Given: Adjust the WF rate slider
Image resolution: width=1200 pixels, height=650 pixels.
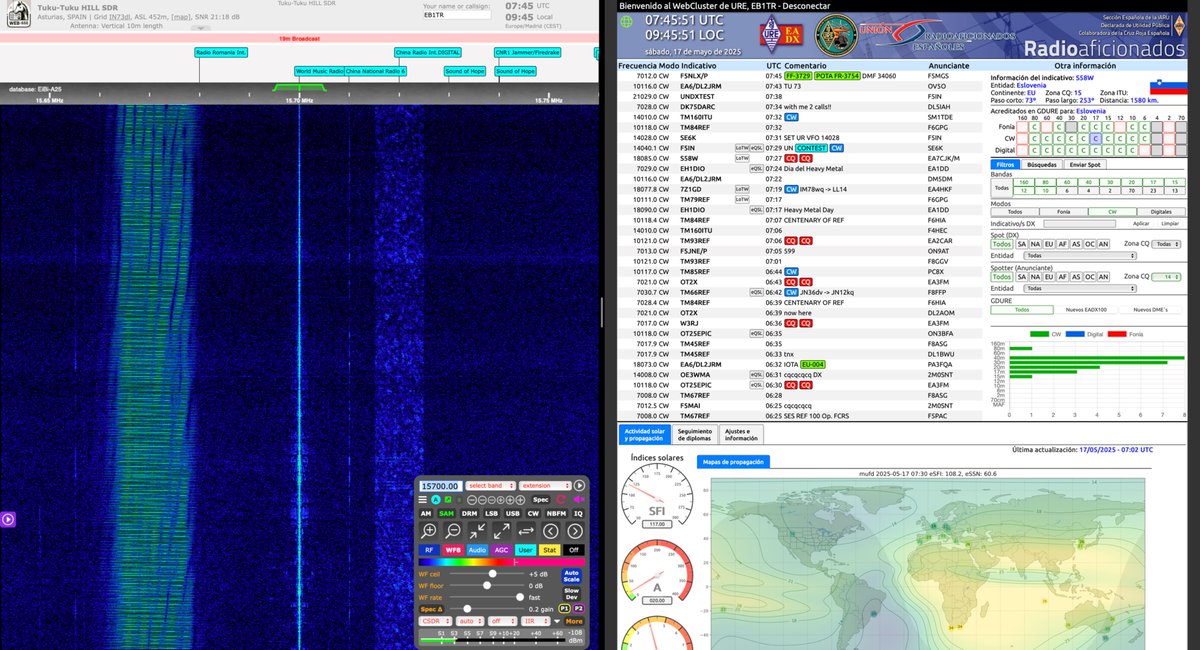Looking at the screenshot, I should click(x=487, y=597).
